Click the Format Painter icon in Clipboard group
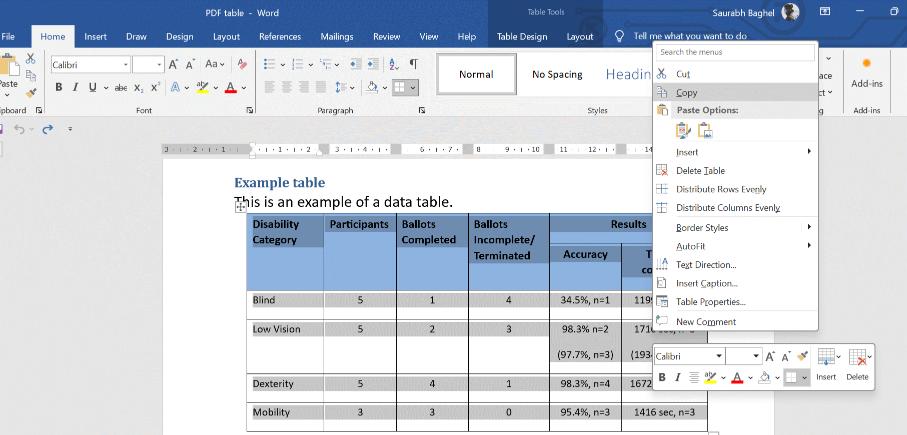This screenshot has height=435, width=907. click(31, 93)
